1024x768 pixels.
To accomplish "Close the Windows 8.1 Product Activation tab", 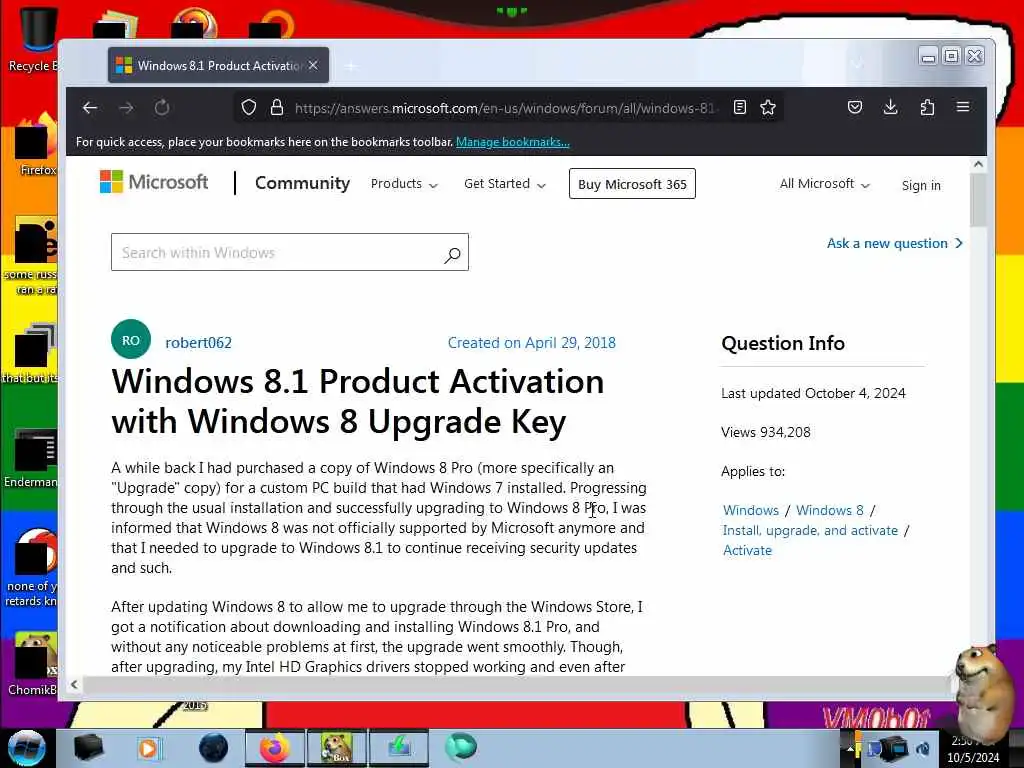I will (313, 65).
